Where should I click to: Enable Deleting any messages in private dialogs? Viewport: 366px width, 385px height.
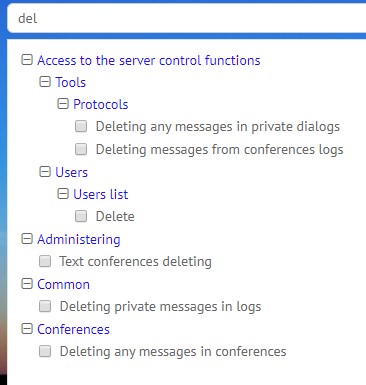tap(81, 126)
